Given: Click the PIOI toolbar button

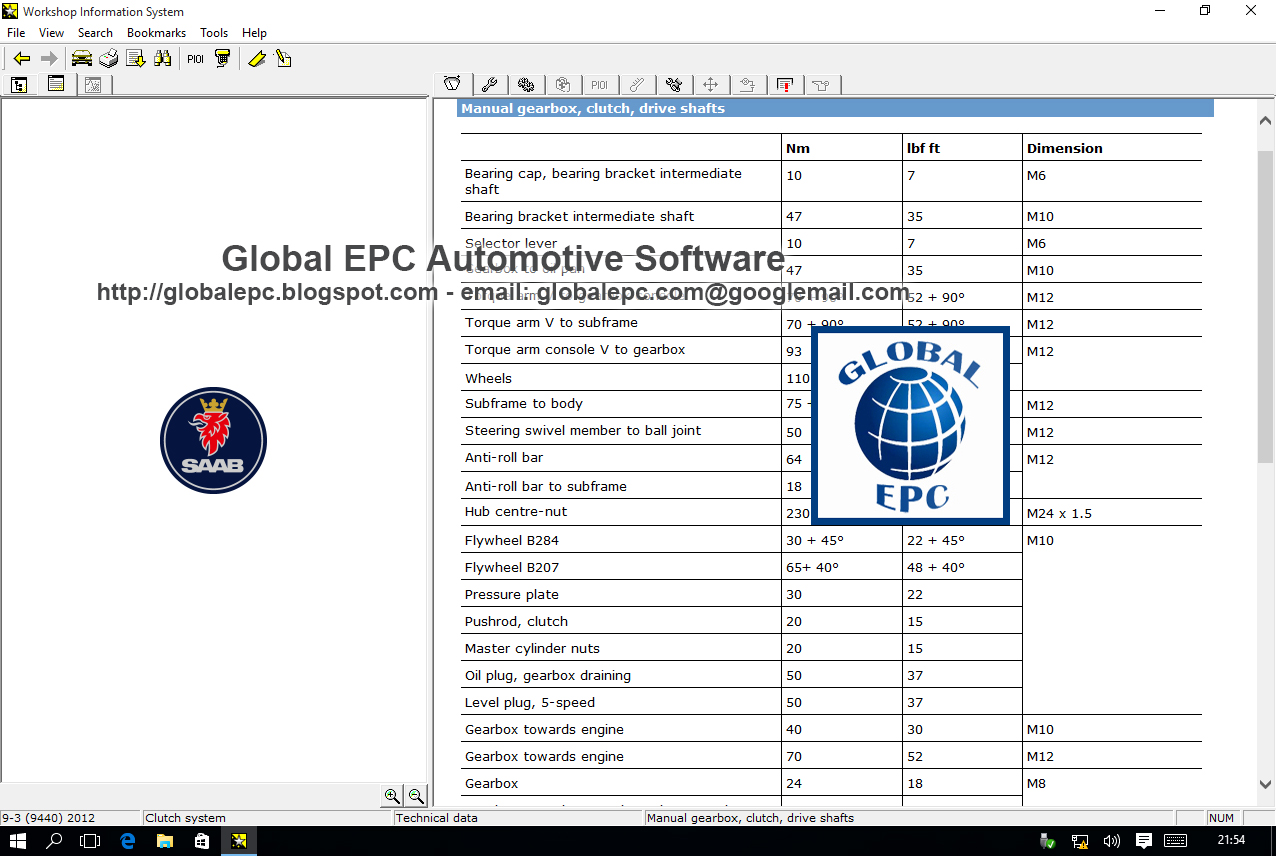Looking at the screenshot, I should tap(195, 59).
